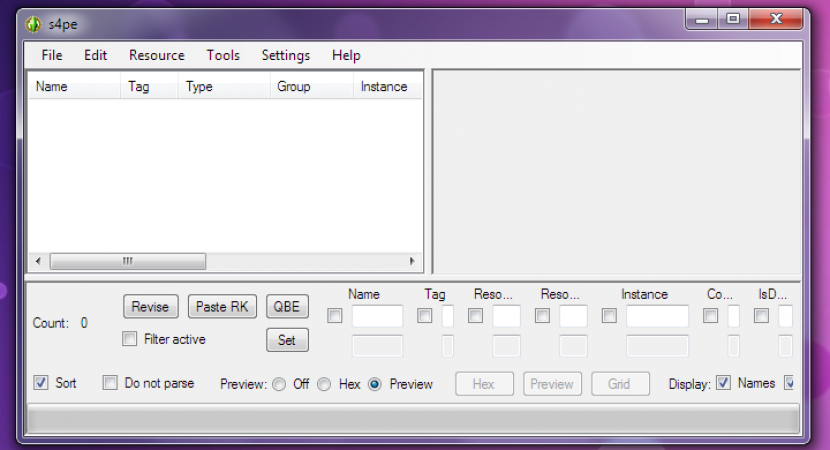Image resolution: width=830 pixels, height=450 pixels.
Task: Open the File menu
Action: pos(52,56)
